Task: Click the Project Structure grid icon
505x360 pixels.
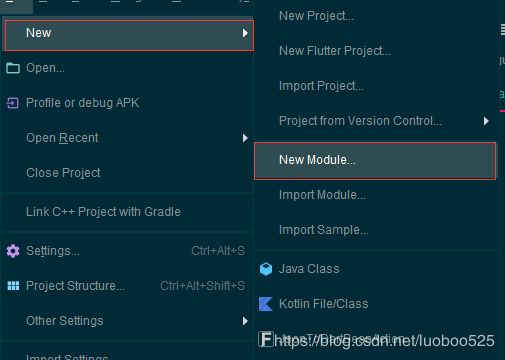Action: click(13, 286)
